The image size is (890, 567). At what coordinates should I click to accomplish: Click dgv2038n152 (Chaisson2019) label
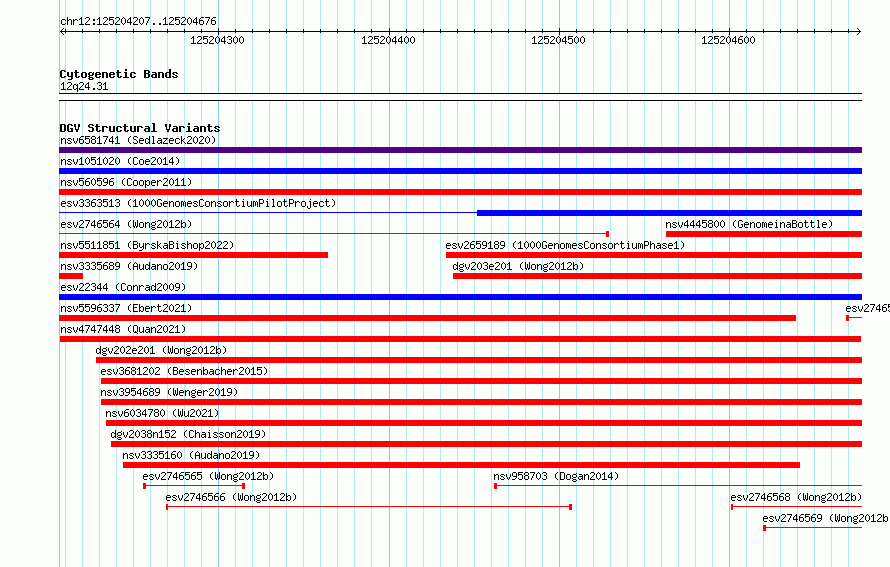(x=188, y=434)
